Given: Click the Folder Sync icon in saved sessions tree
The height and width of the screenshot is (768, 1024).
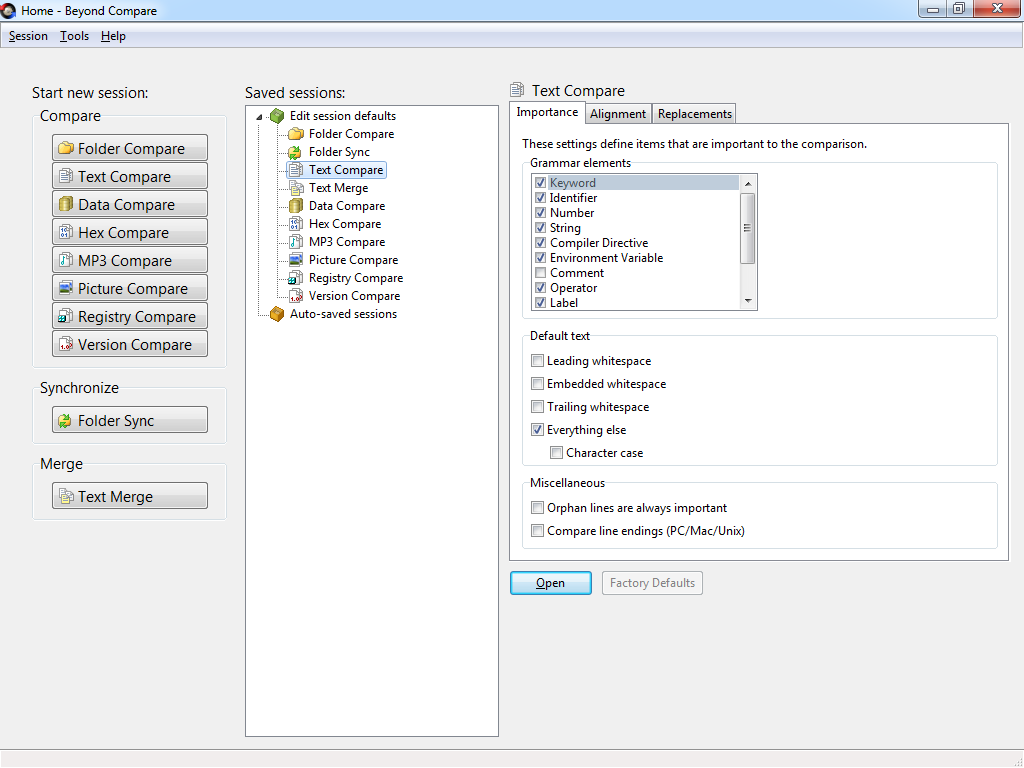Looking at the screenshot, I should tap(295, 152).
